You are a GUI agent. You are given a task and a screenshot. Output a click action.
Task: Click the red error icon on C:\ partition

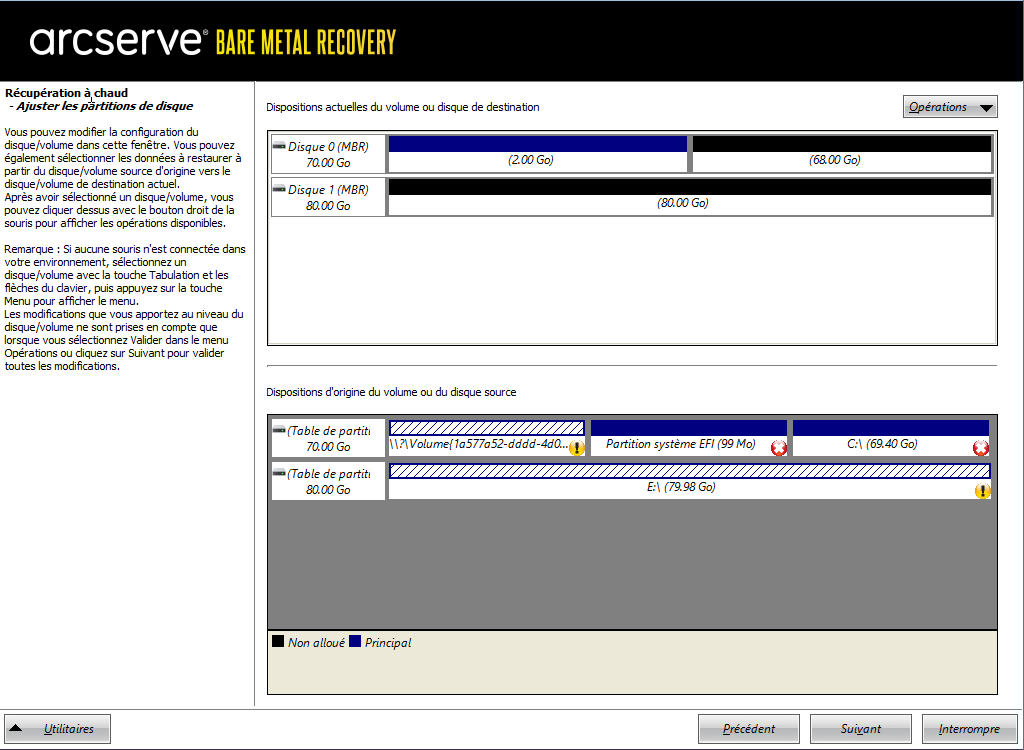click(x=980, y=448)
